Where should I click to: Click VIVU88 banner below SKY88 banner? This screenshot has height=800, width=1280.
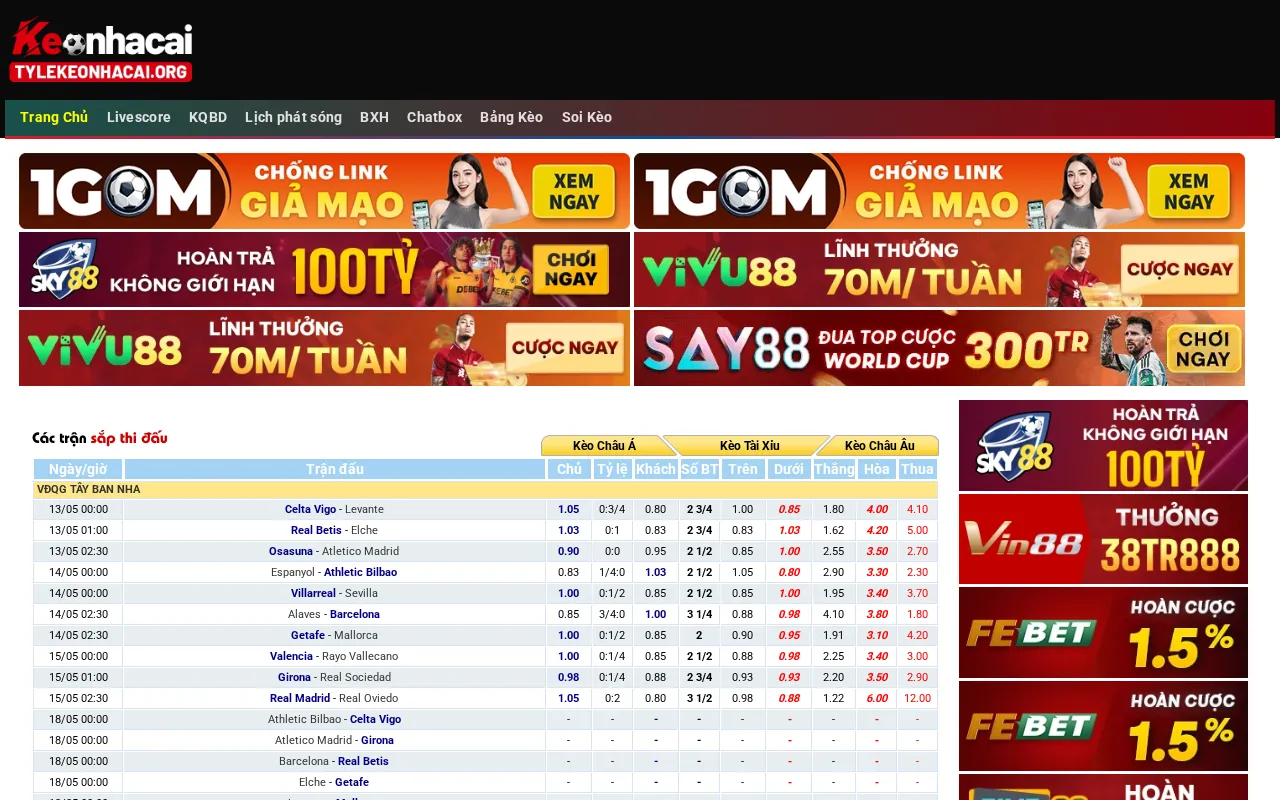coord(324,348)
